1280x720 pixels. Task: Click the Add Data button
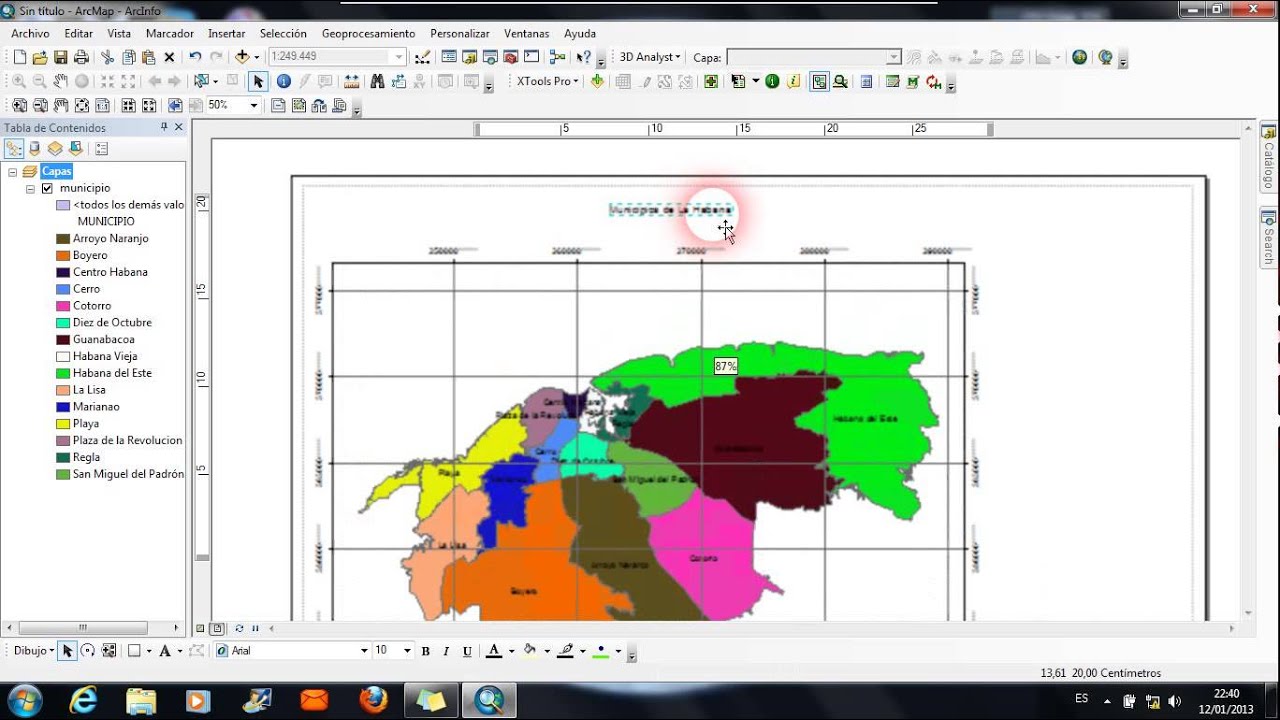pos(242,57)
